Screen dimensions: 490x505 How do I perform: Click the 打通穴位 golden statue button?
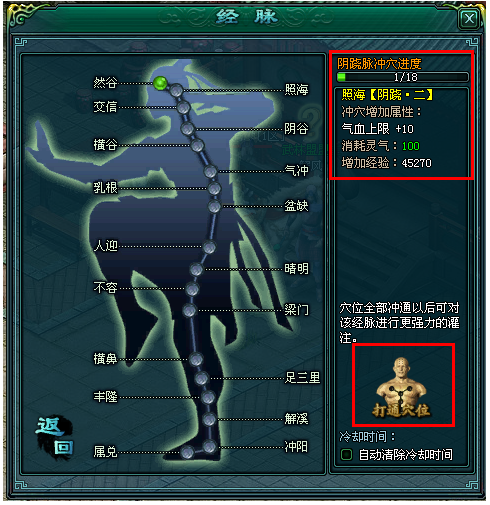(402, 387)
